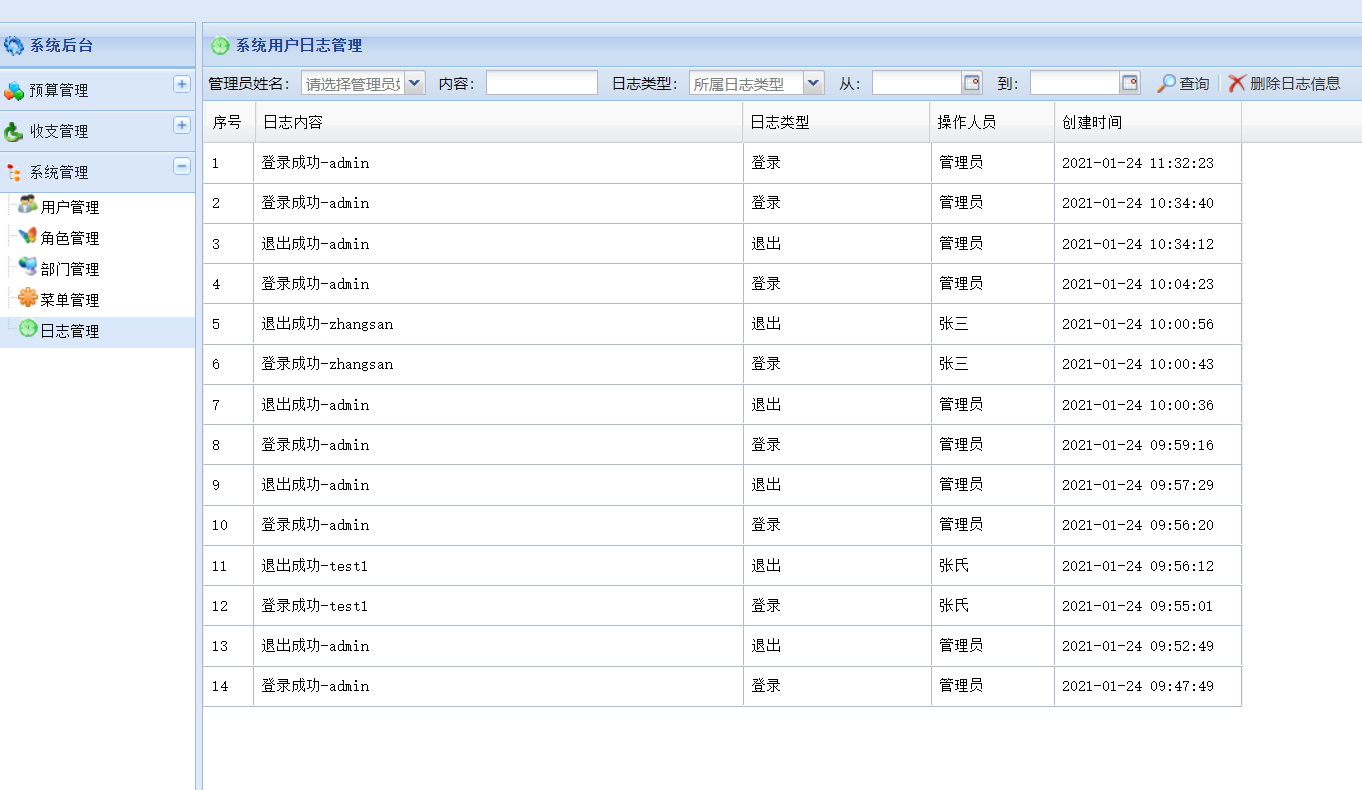Select row with time 10:34:40
The image size is (1362, 790).
click(722, 203)
